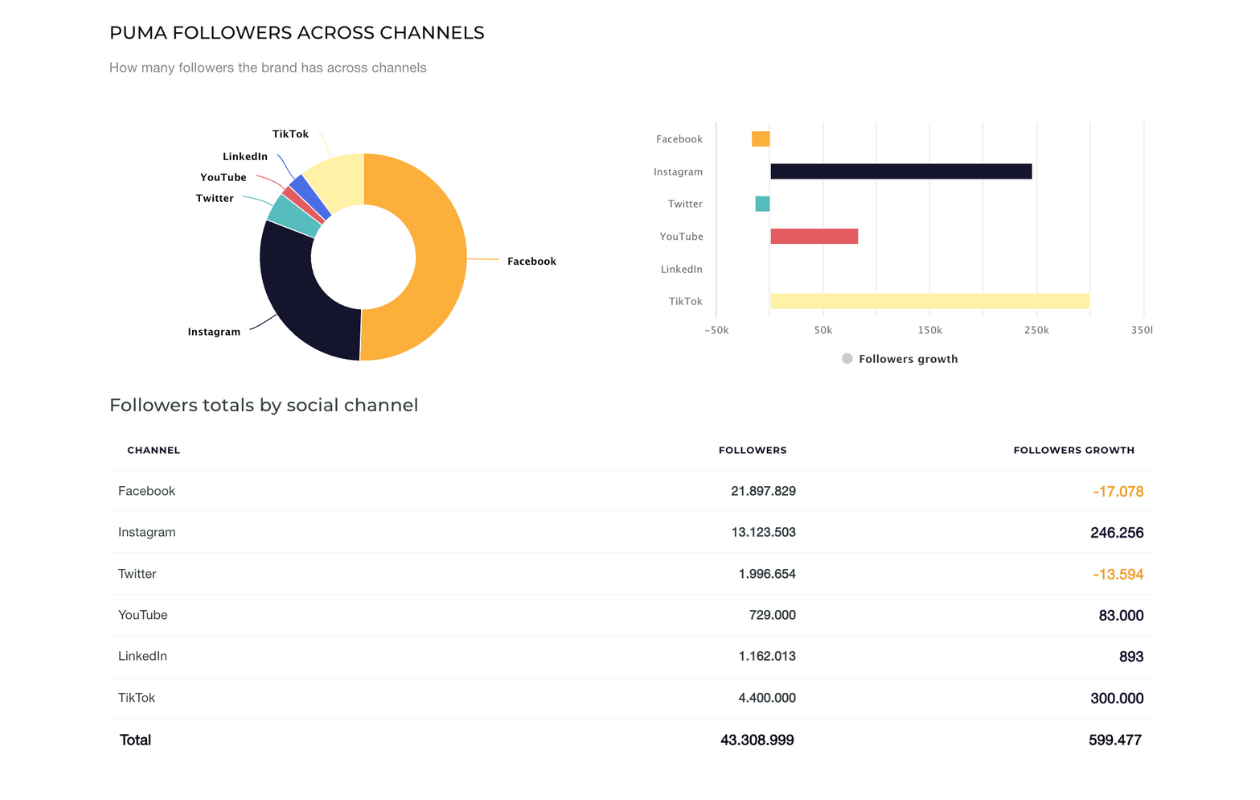Click the Twitter teal bar in growth chart
Viewport: 1260px width, 800px height.
pos(763,204)
